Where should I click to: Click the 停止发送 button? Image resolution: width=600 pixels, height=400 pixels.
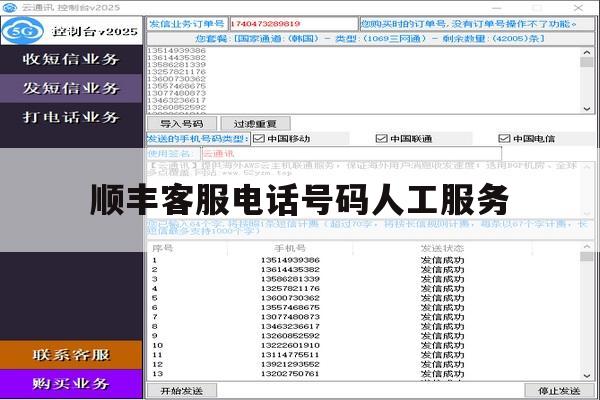[559, 391]
